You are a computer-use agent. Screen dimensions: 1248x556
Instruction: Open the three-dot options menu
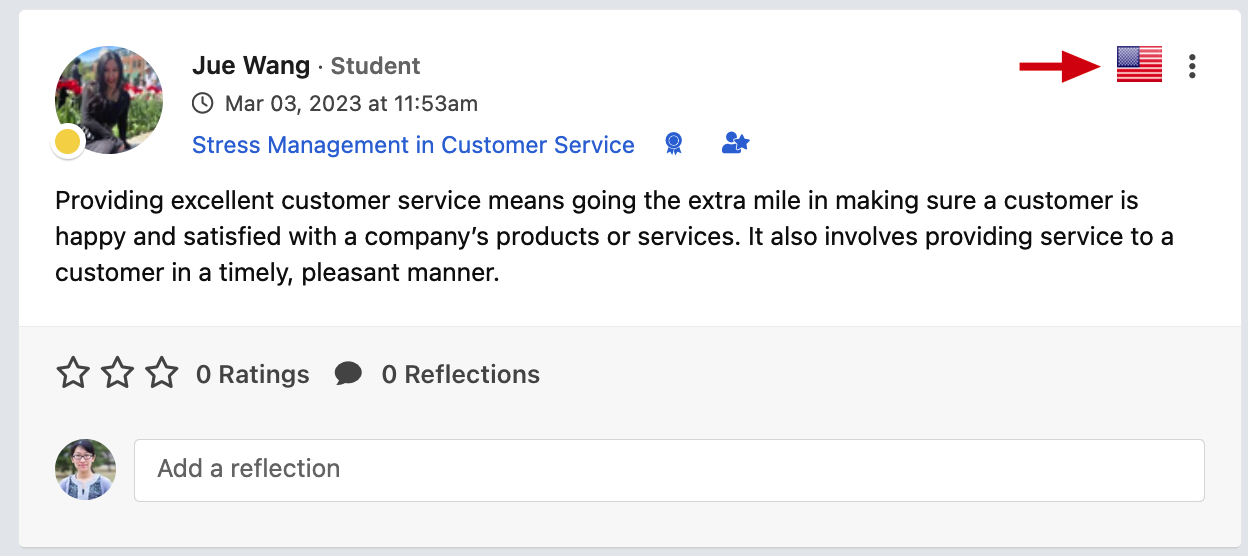pyautogui.click(x=1192, y=66)
